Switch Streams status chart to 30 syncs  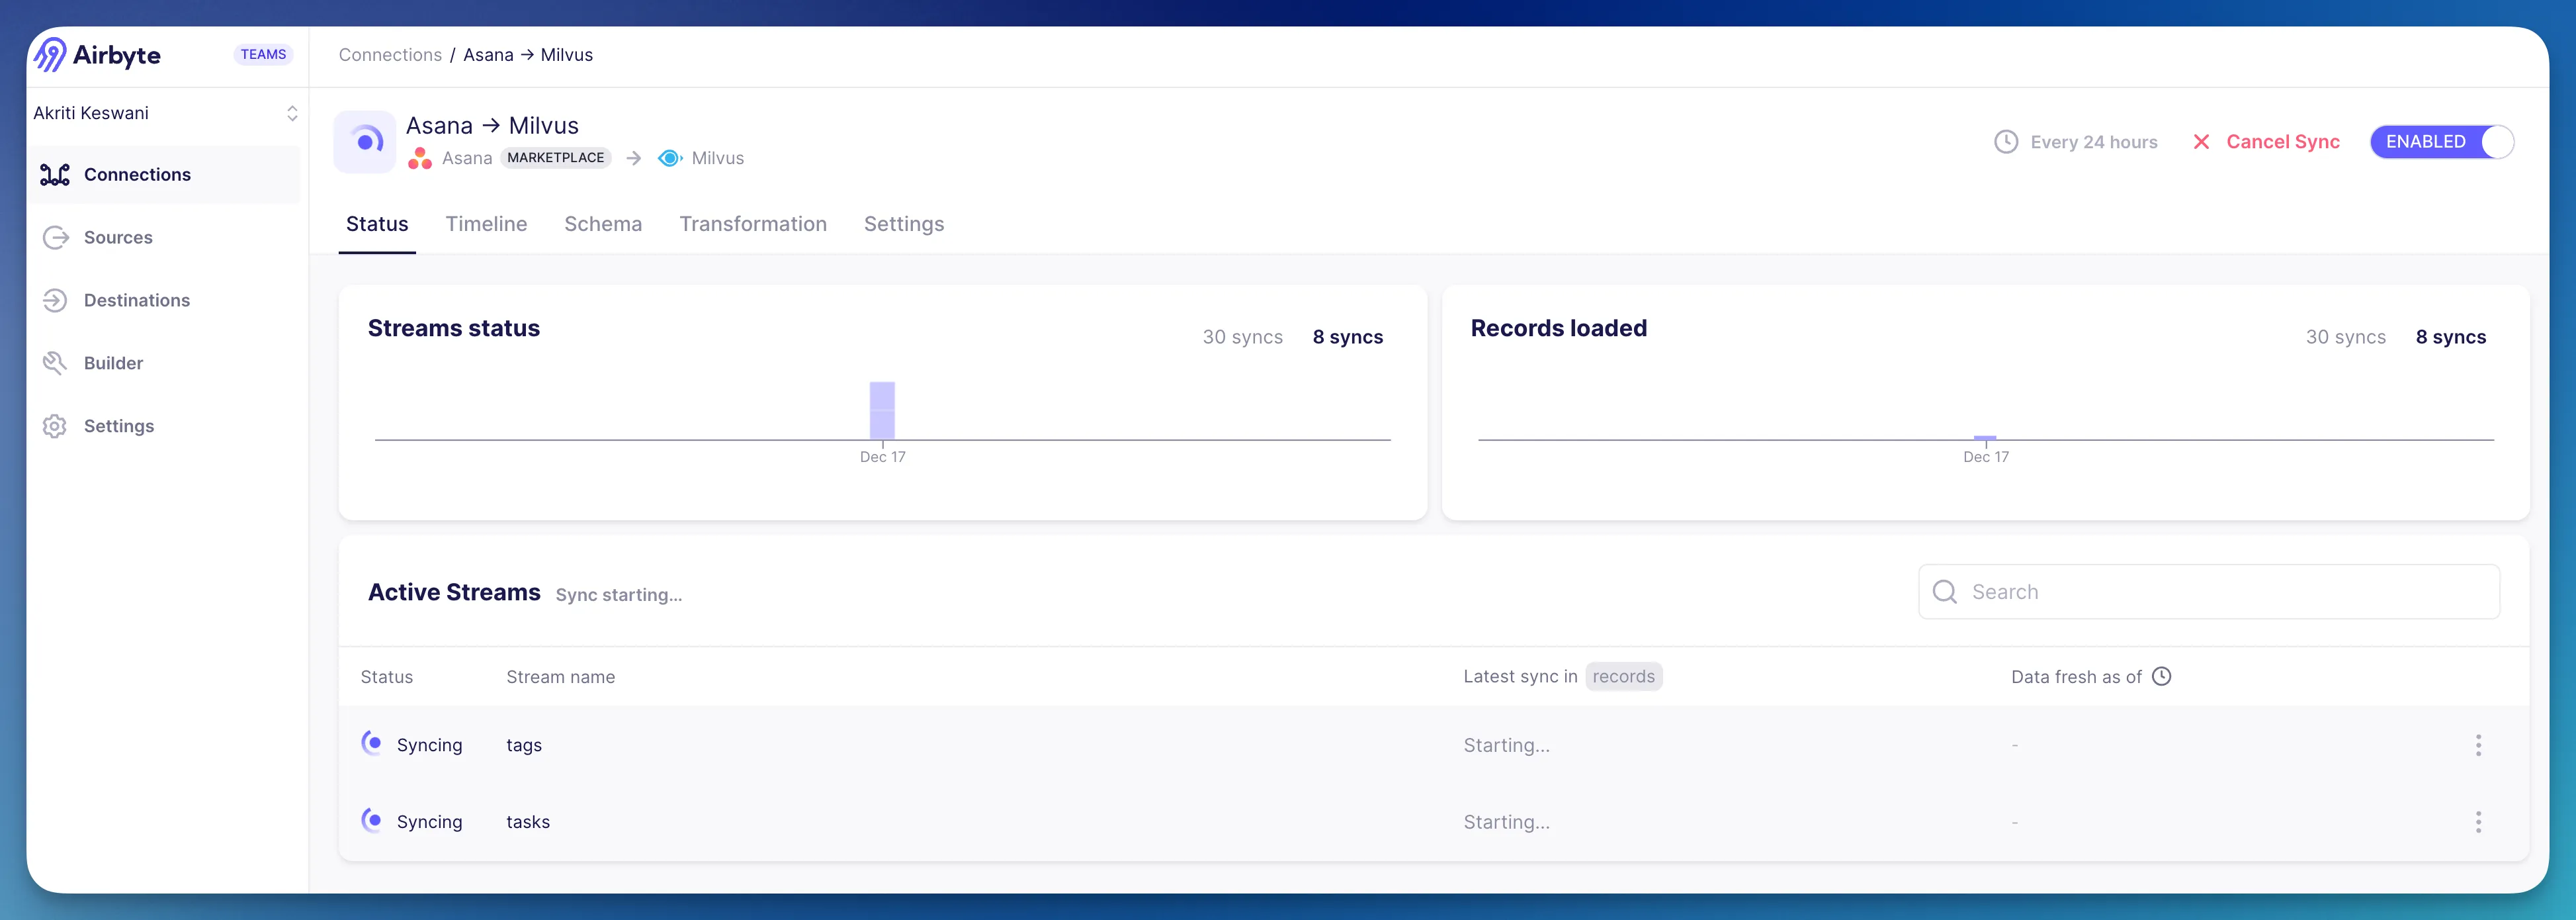pyautogui.click(x=1242, y=337)
